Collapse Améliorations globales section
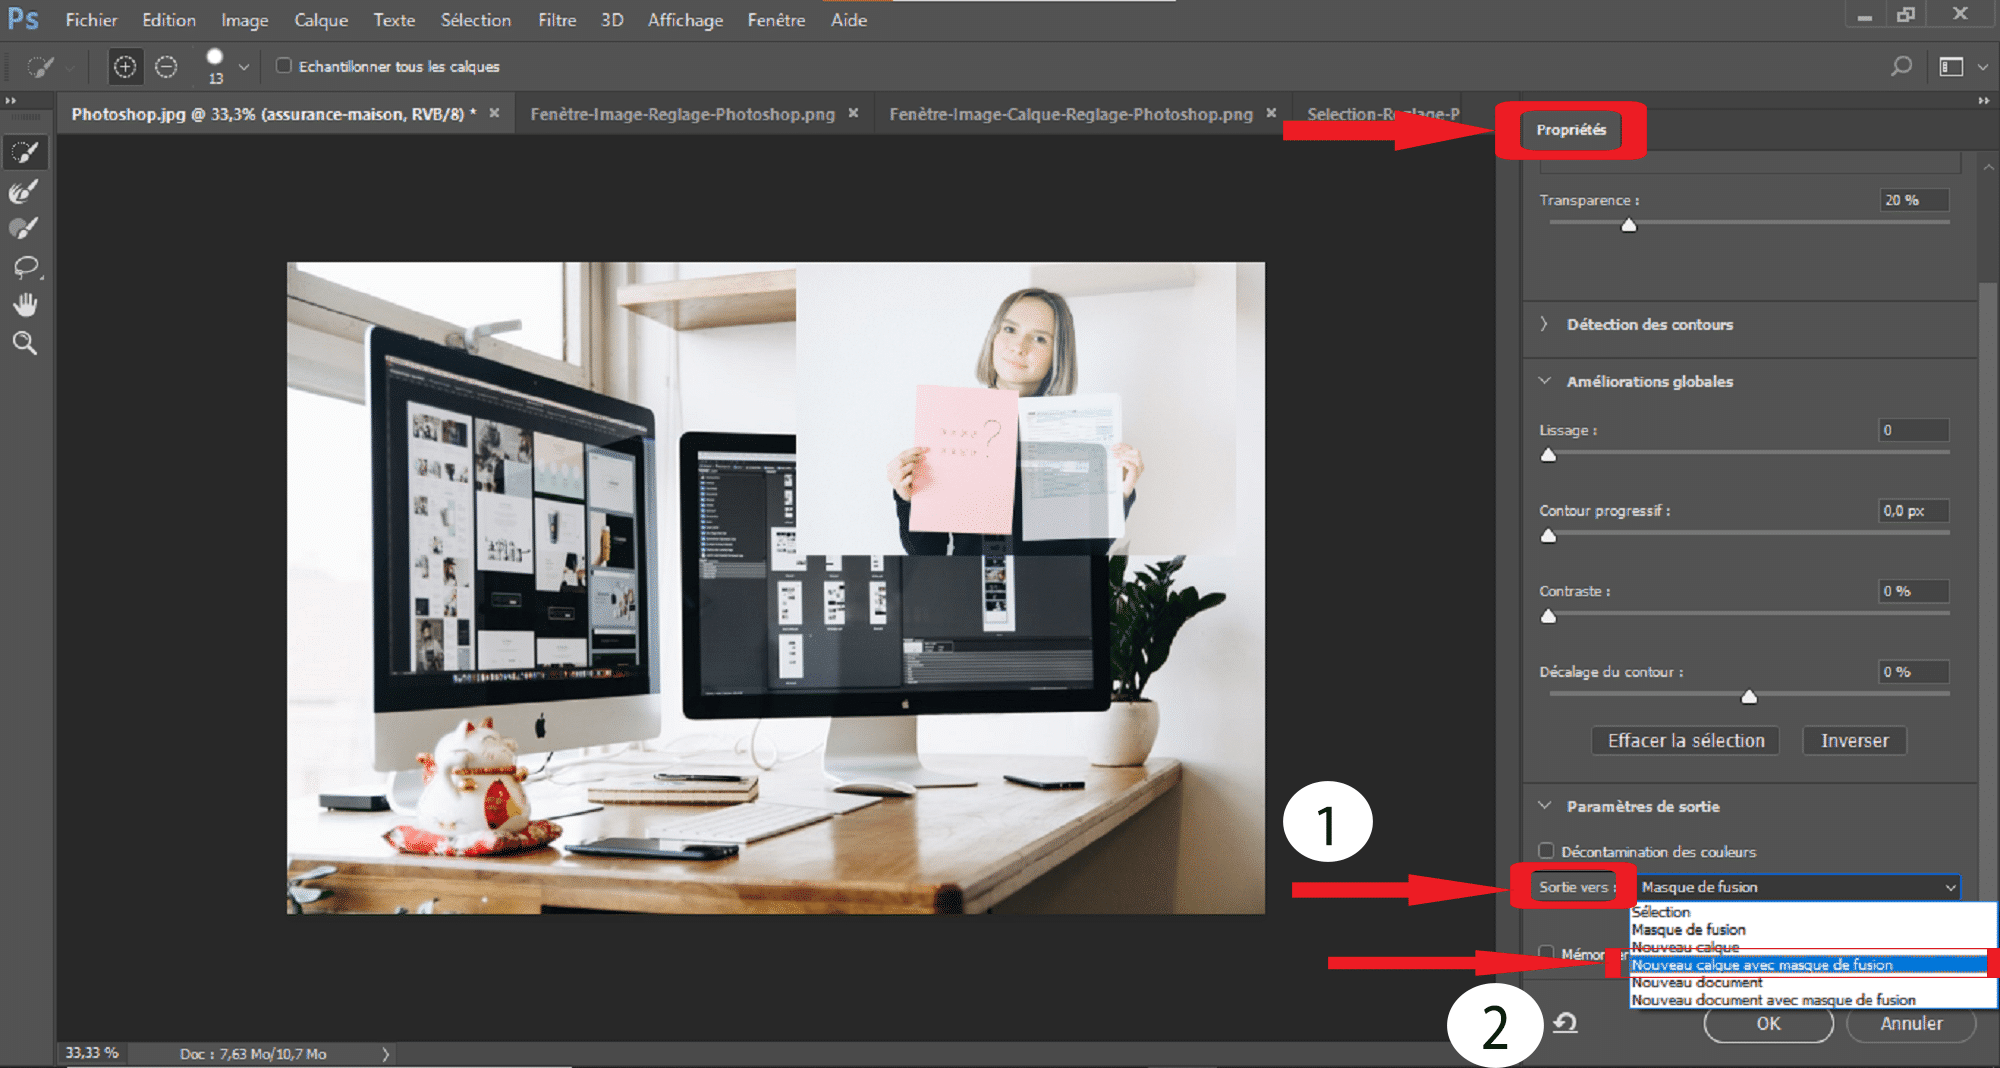Screen dimensions: 2000x1068 tap(1545, 381)
